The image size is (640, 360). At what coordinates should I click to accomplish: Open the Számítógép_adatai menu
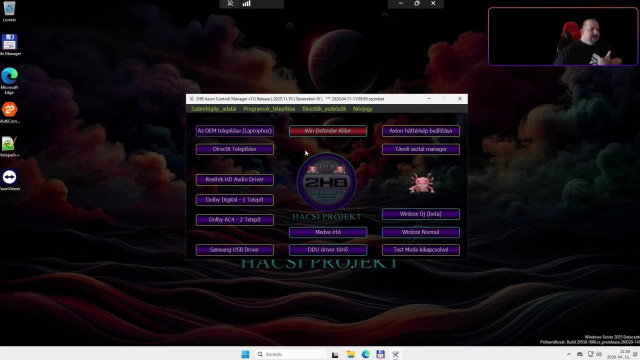tap(213, 109)
